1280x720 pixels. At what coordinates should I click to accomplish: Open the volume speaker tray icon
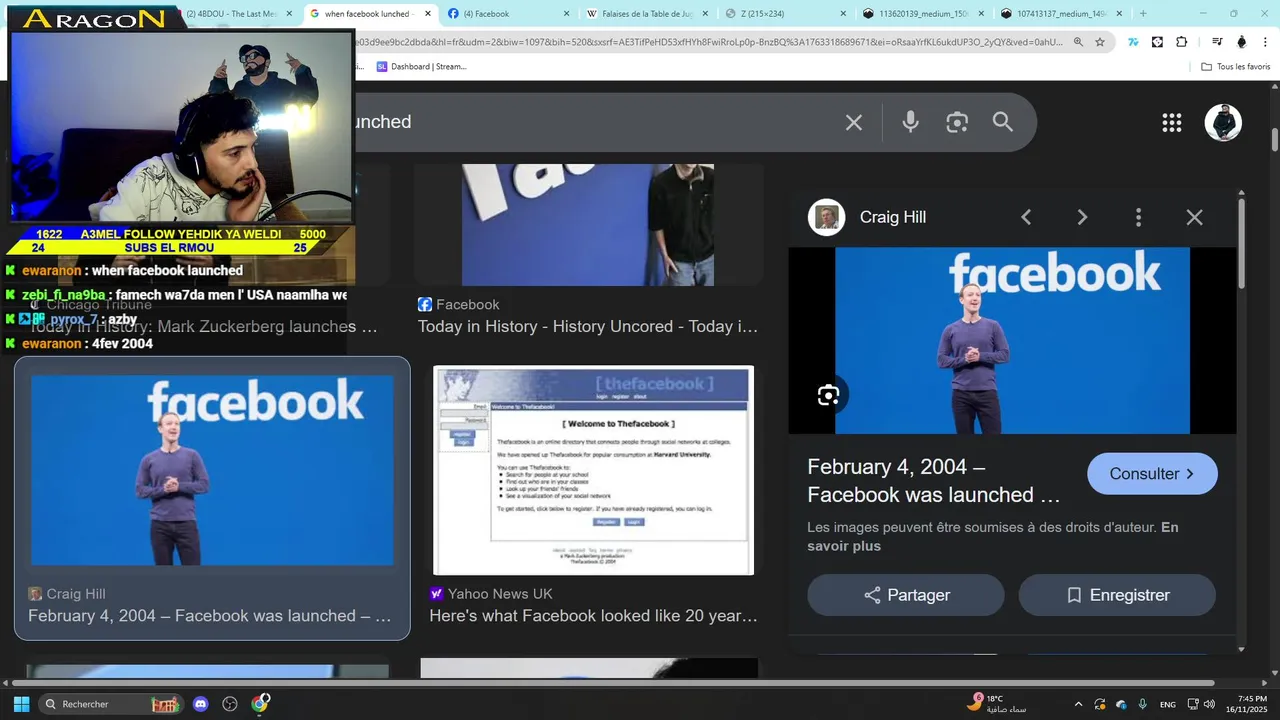click(x=1209, y=704)
